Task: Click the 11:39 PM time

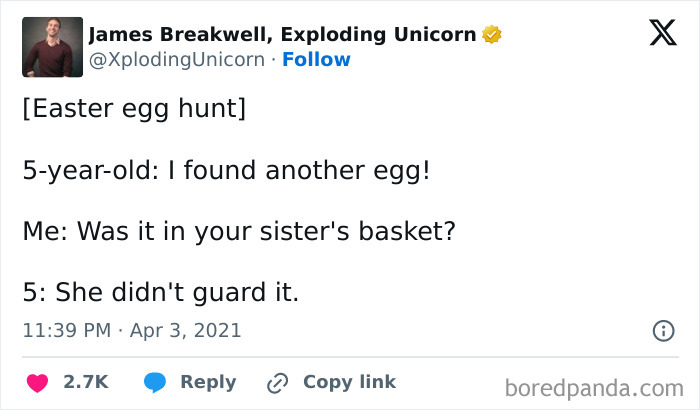Action: 66,330
